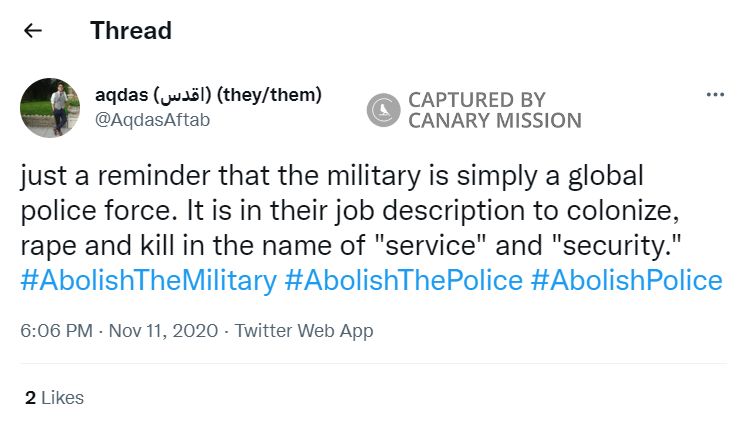Viewport: 744px width, 429px height.
Task: Click the "CANARY MISSION" watermark text
Action: click(x=494, y=121)
